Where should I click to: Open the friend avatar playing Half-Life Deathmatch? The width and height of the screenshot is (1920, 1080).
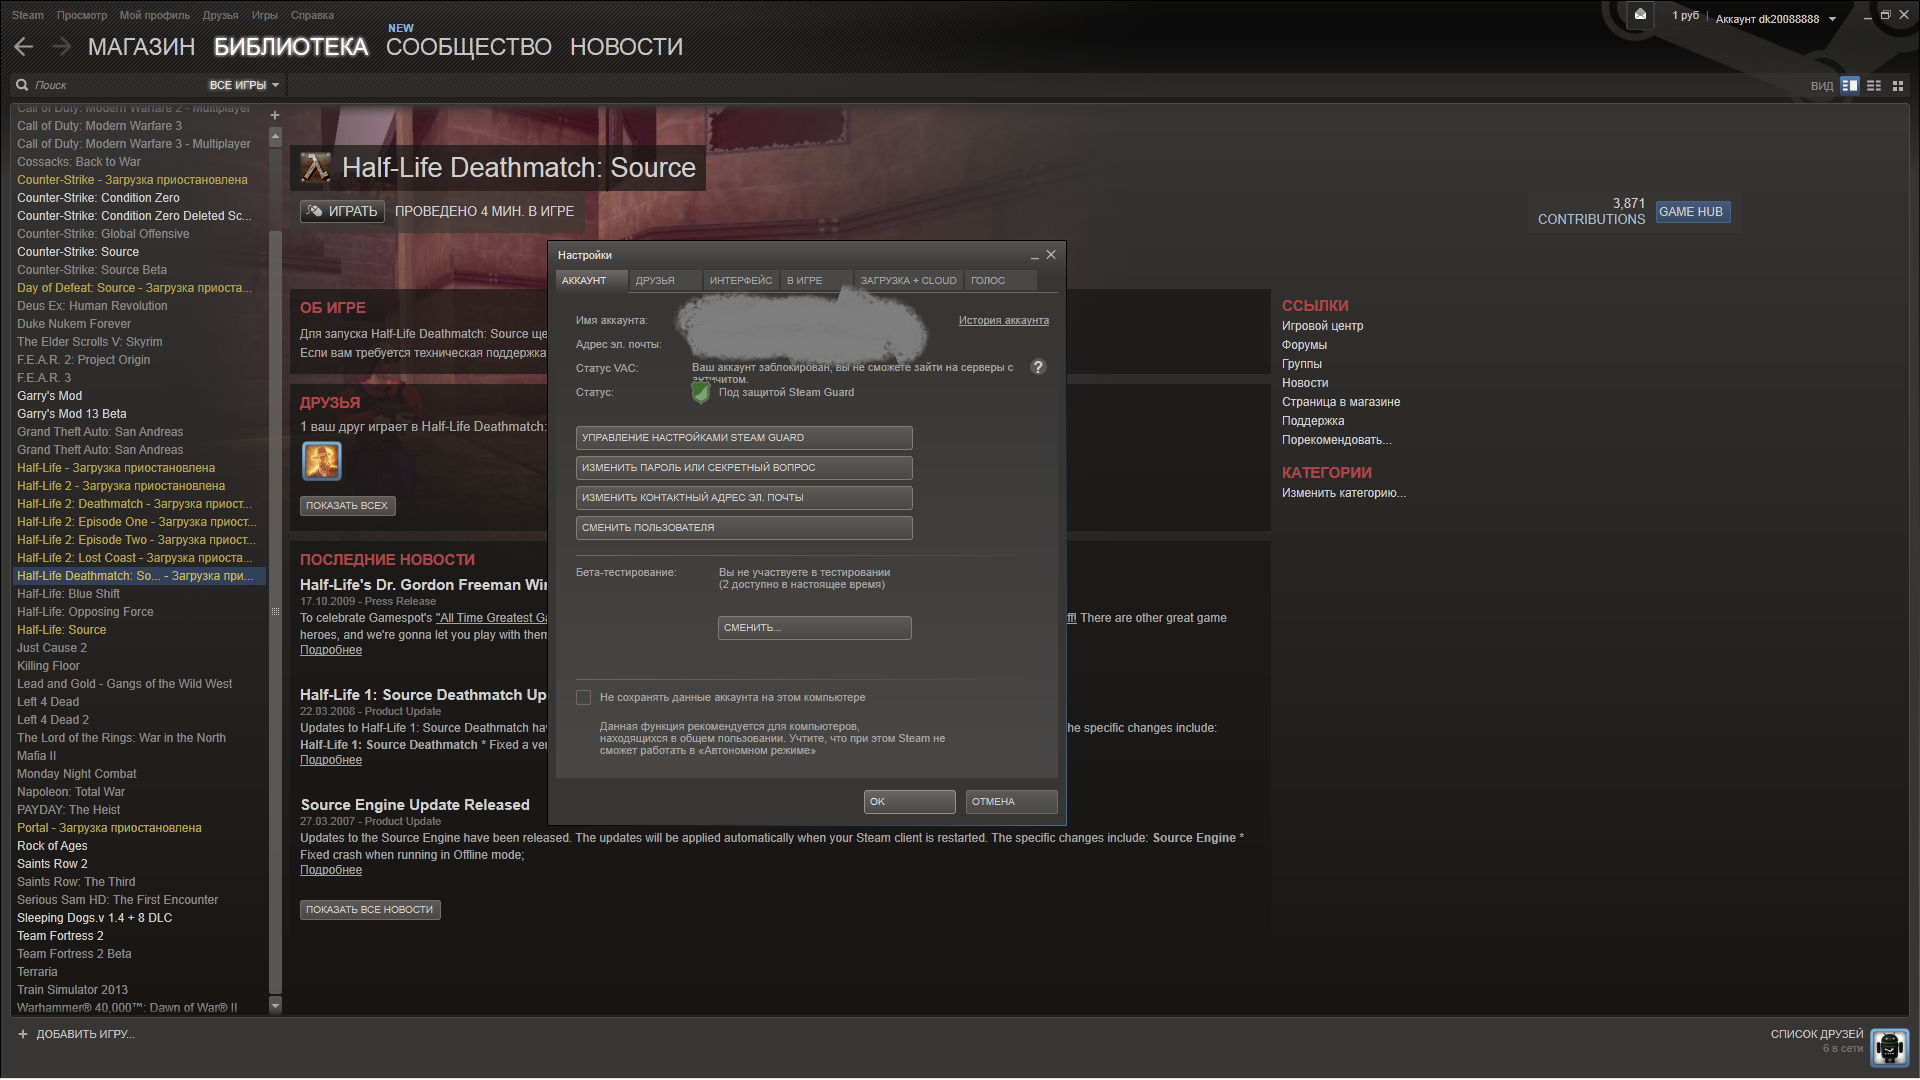322,461
